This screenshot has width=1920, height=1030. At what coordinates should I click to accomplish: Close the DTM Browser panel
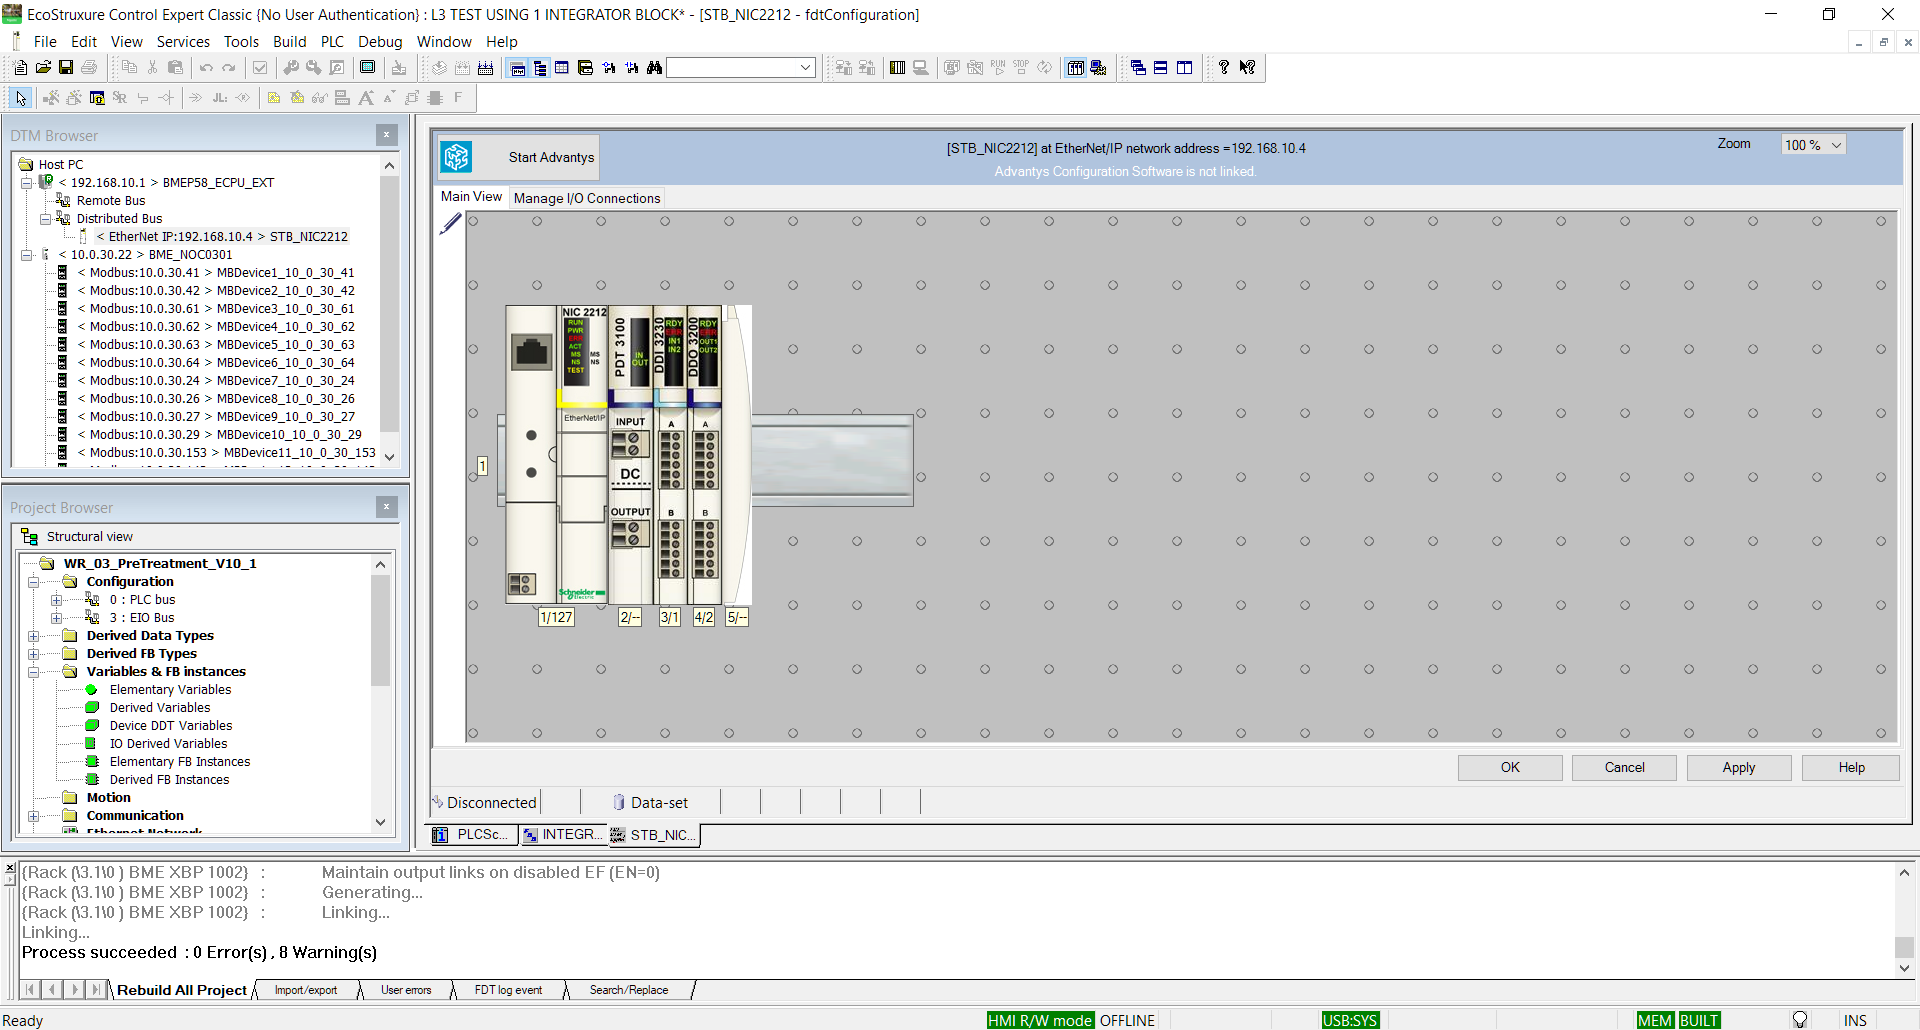[387, 135]
